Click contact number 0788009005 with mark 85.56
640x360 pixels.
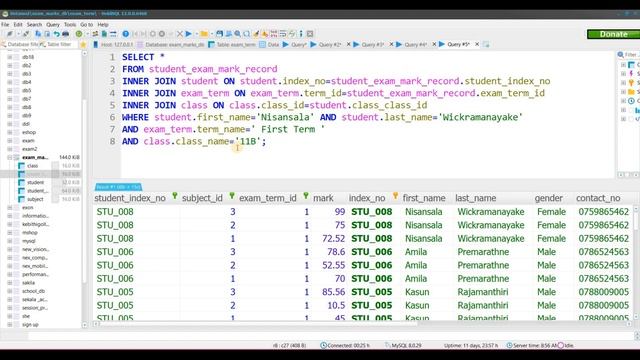click(x=603, y=292)
